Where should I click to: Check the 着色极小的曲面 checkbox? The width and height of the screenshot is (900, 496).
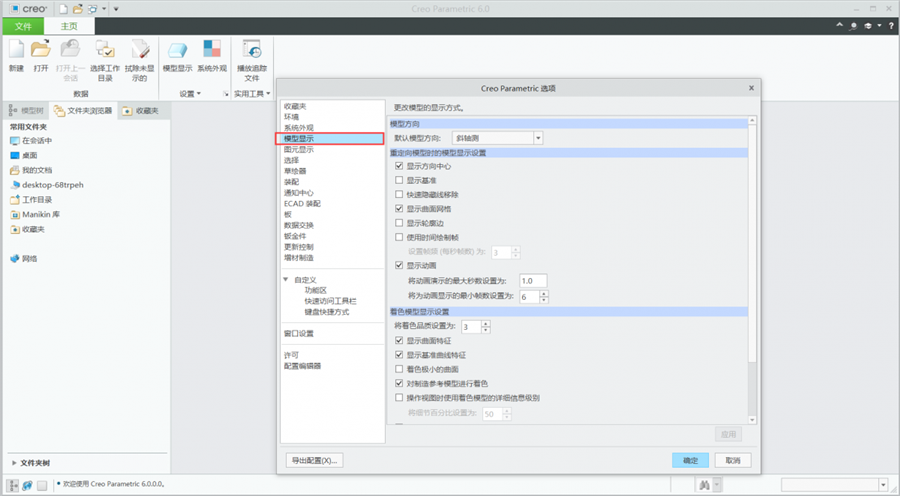pyautogui.click(x=399, y=369)
